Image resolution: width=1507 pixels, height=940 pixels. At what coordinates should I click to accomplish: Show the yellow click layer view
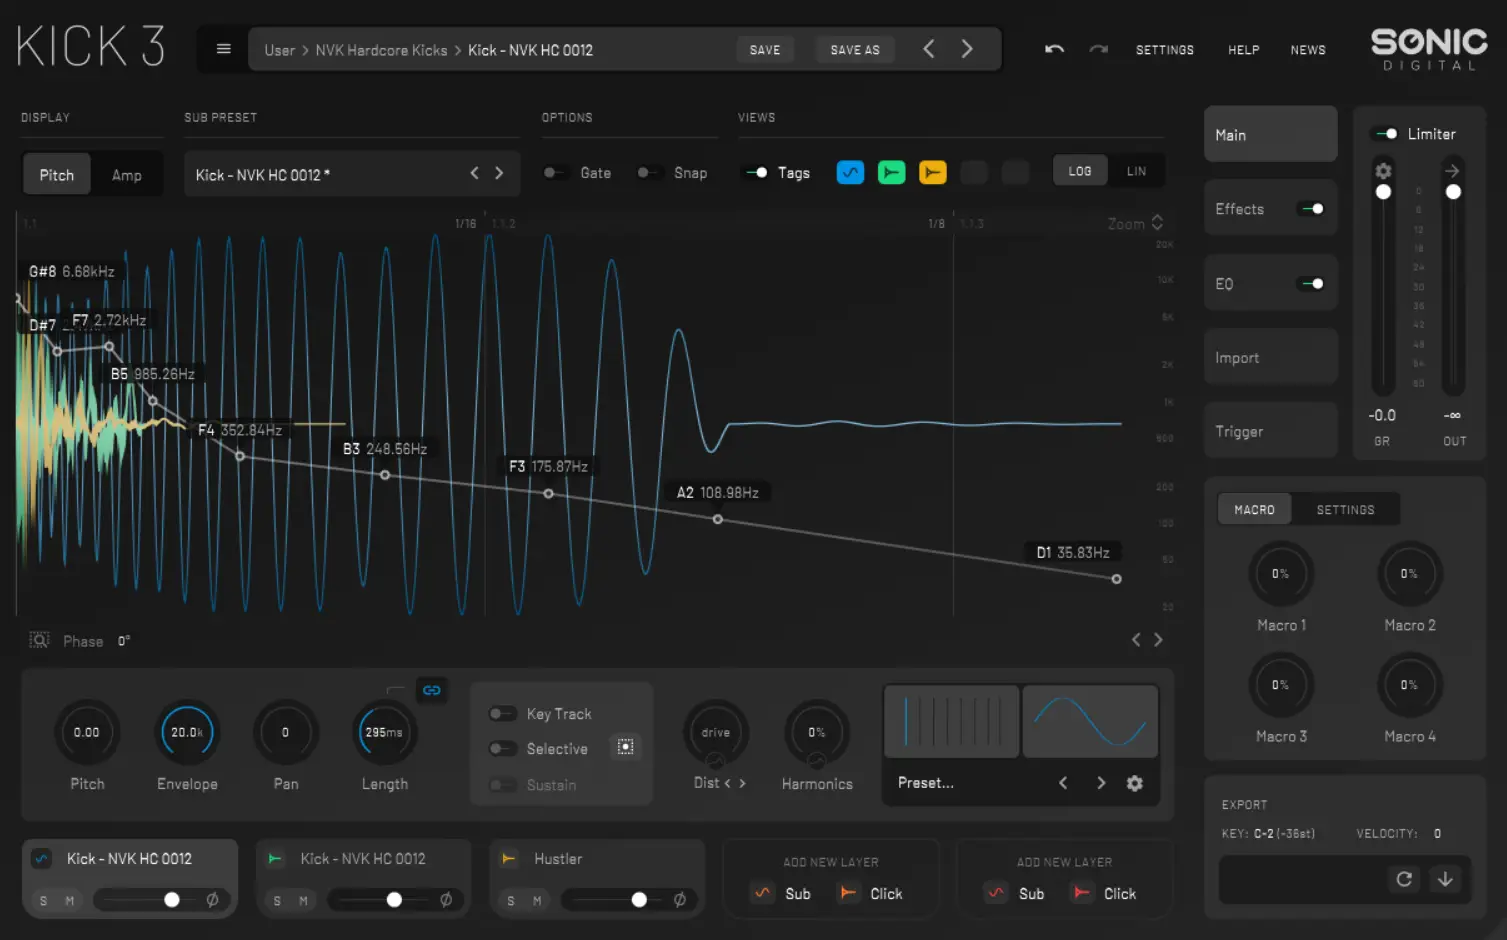click(x=932, y=172)
